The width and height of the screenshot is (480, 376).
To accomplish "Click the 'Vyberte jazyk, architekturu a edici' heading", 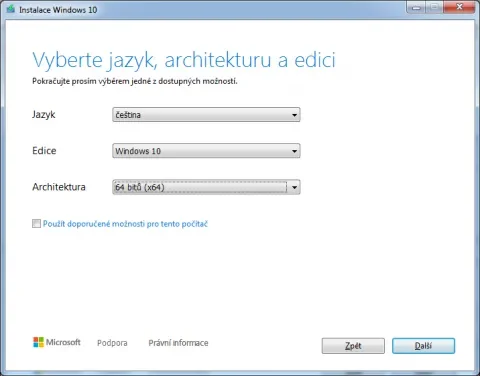I will (x=184, y=60).
